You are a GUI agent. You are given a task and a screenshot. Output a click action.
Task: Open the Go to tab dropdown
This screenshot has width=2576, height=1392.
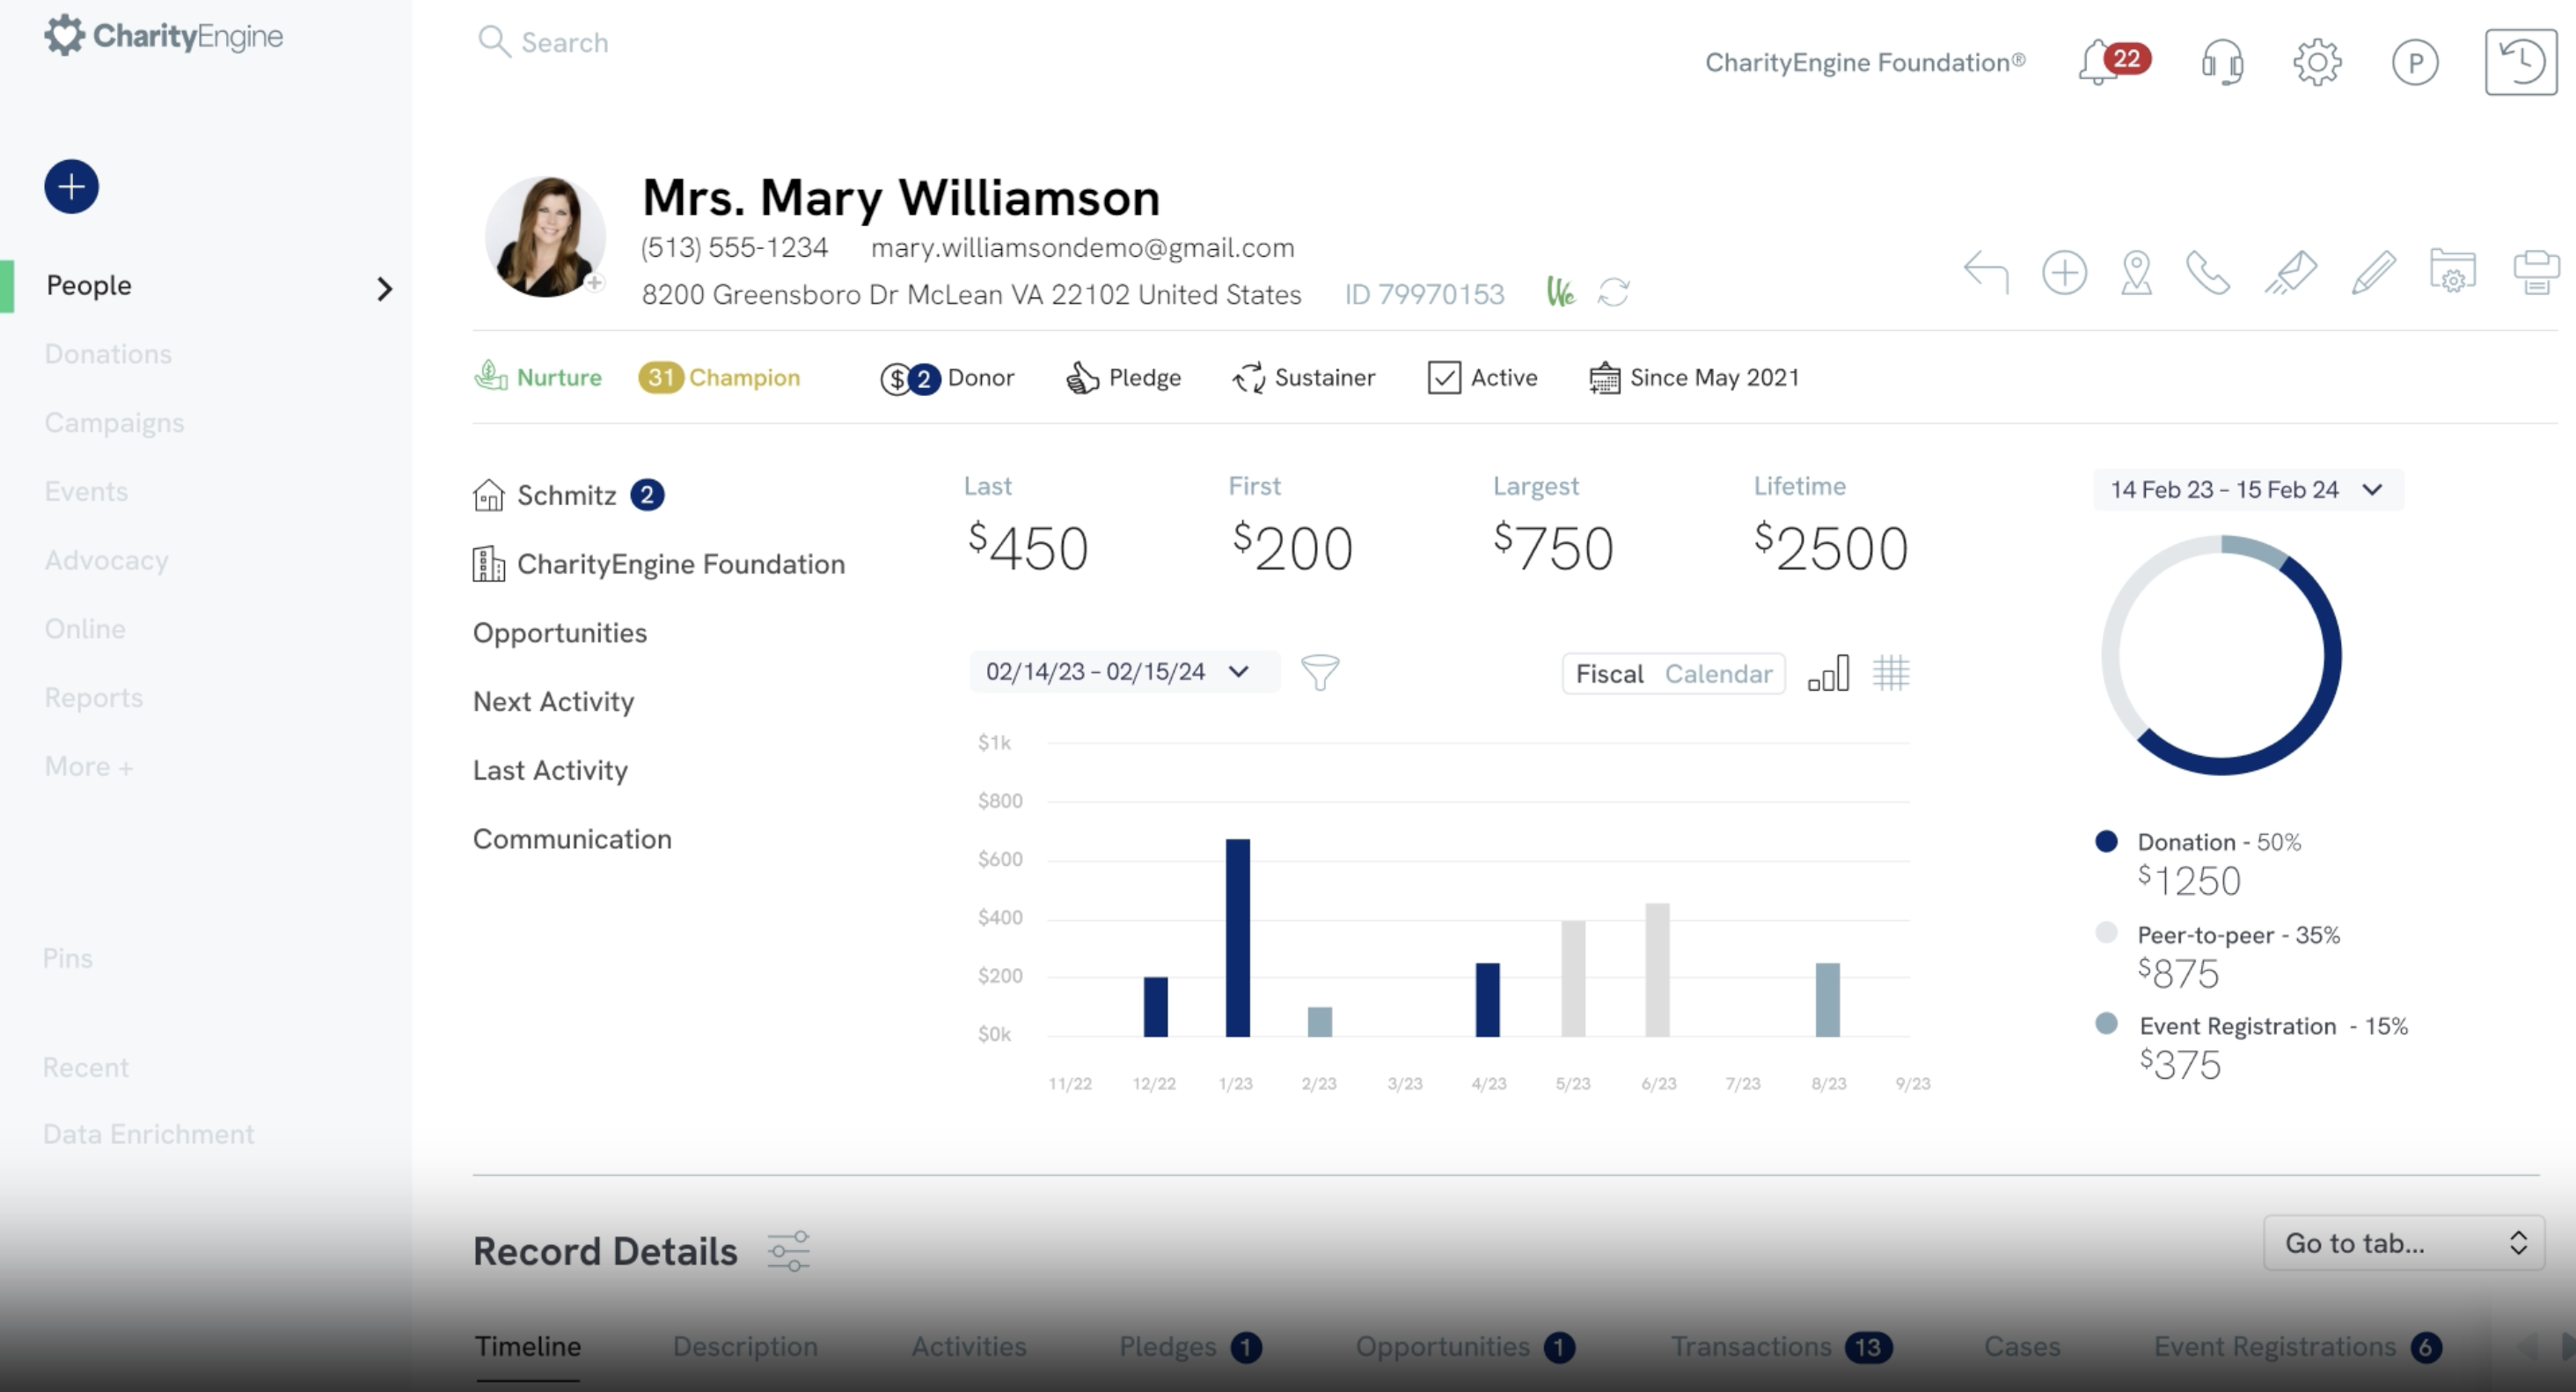click(2404, 1243)
